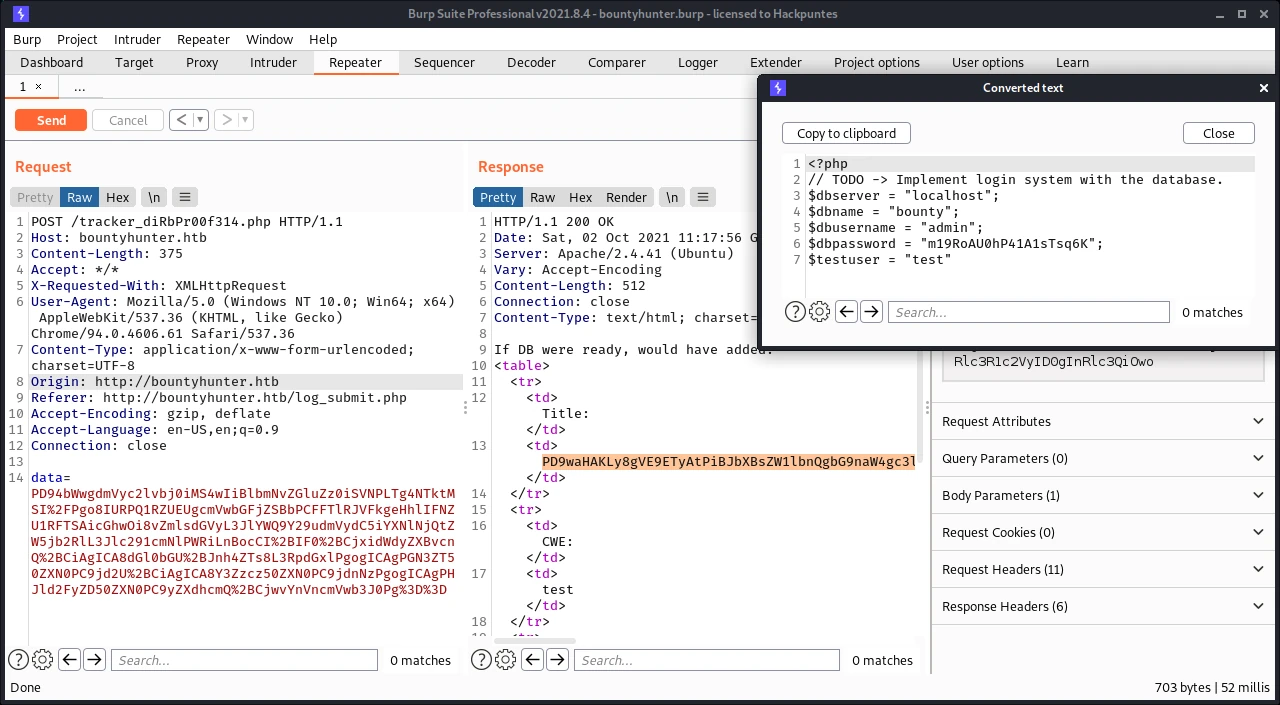The height and width of the screenshot is (705, 1280).
Task: Switch to the Comparer tab
Action: click(617, 62)
